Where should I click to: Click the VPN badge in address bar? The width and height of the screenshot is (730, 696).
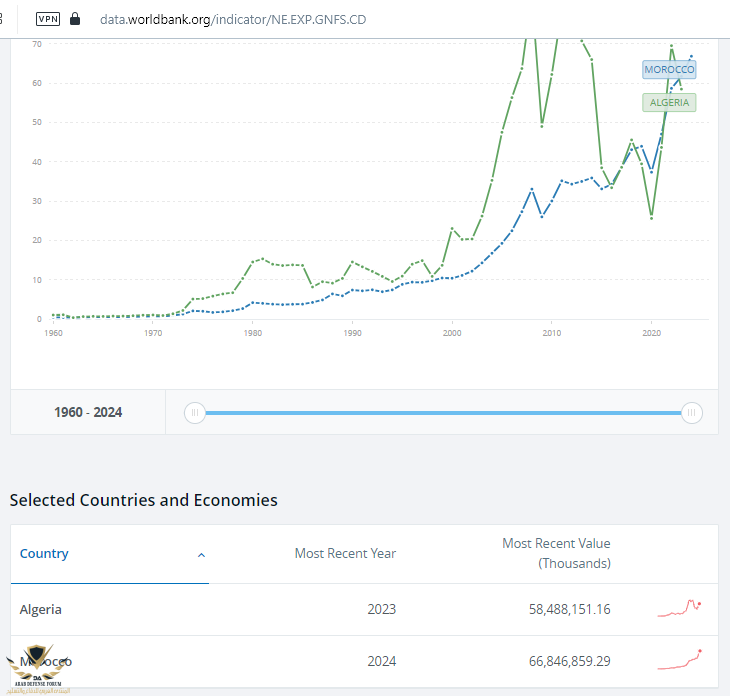(x=47, y=18)
